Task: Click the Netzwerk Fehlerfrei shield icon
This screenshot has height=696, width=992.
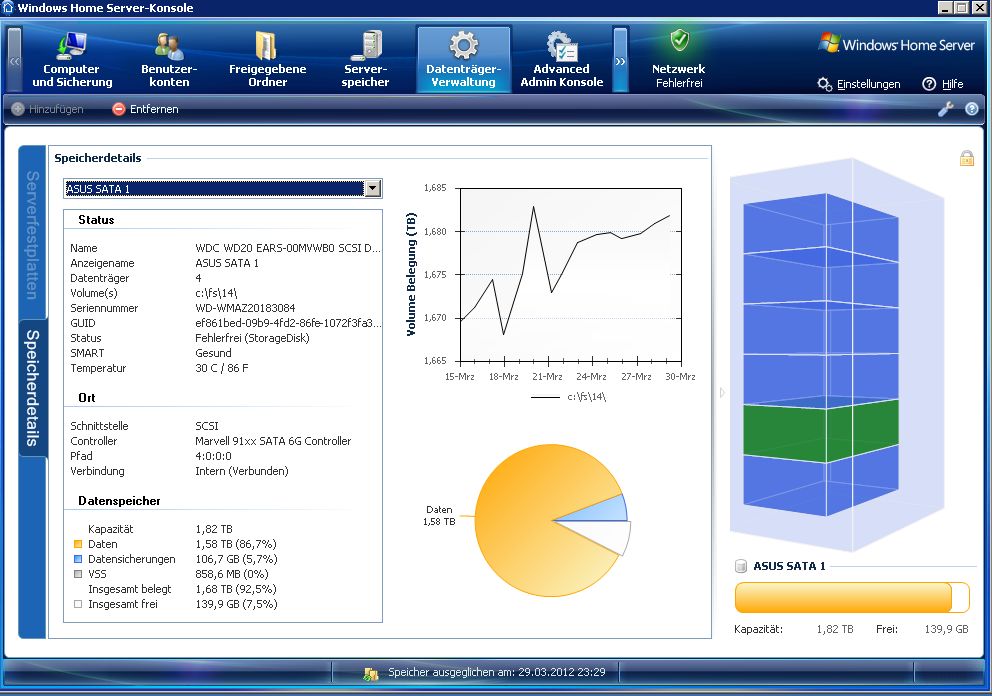Action: (x=679, y=40)
